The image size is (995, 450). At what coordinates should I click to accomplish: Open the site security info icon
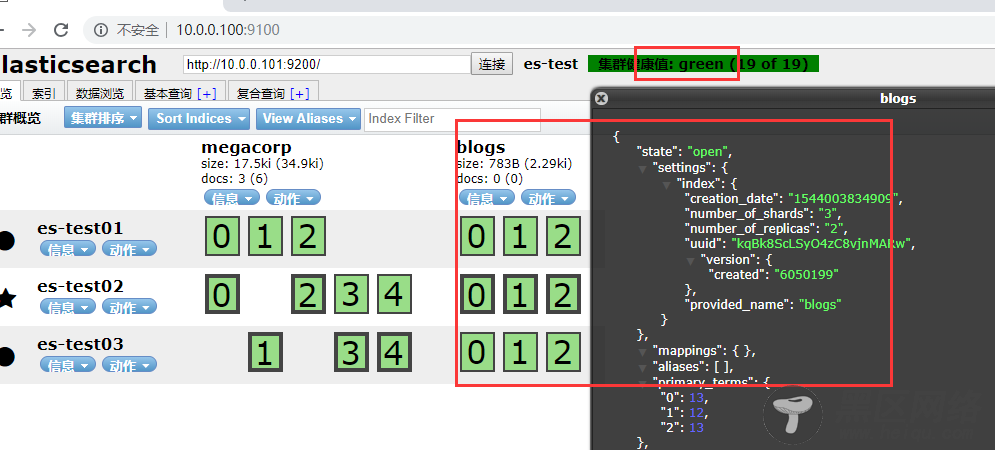click(100, 30)
